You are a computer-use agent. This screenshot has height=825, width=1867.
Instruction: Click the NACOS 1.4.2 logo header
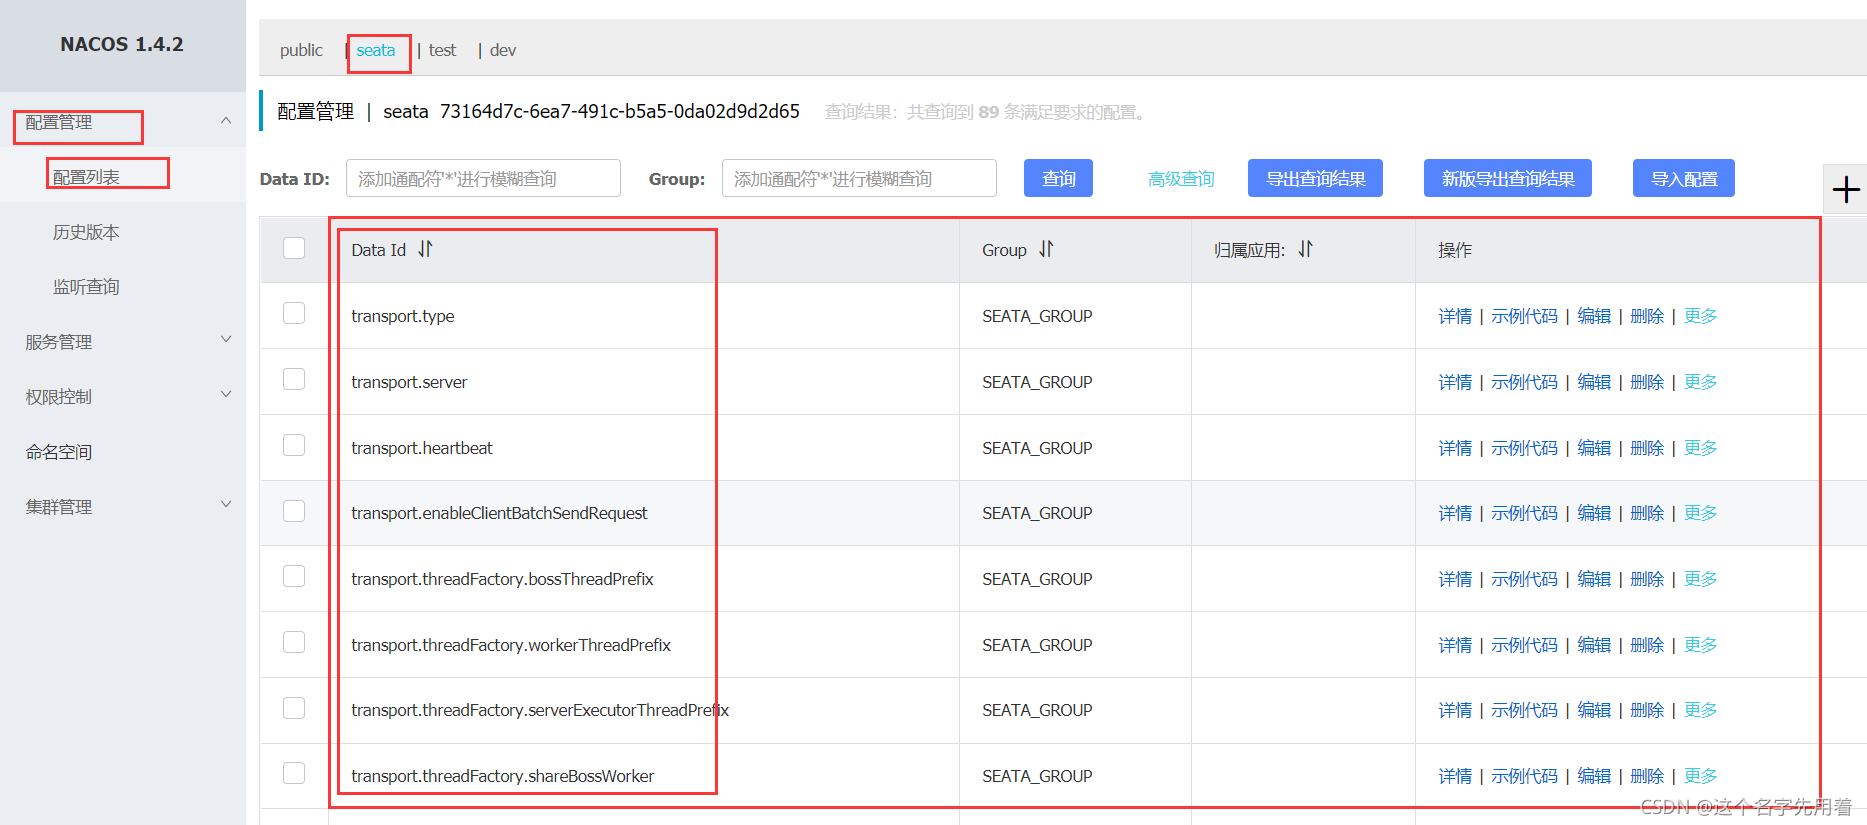tap(122, 44)
